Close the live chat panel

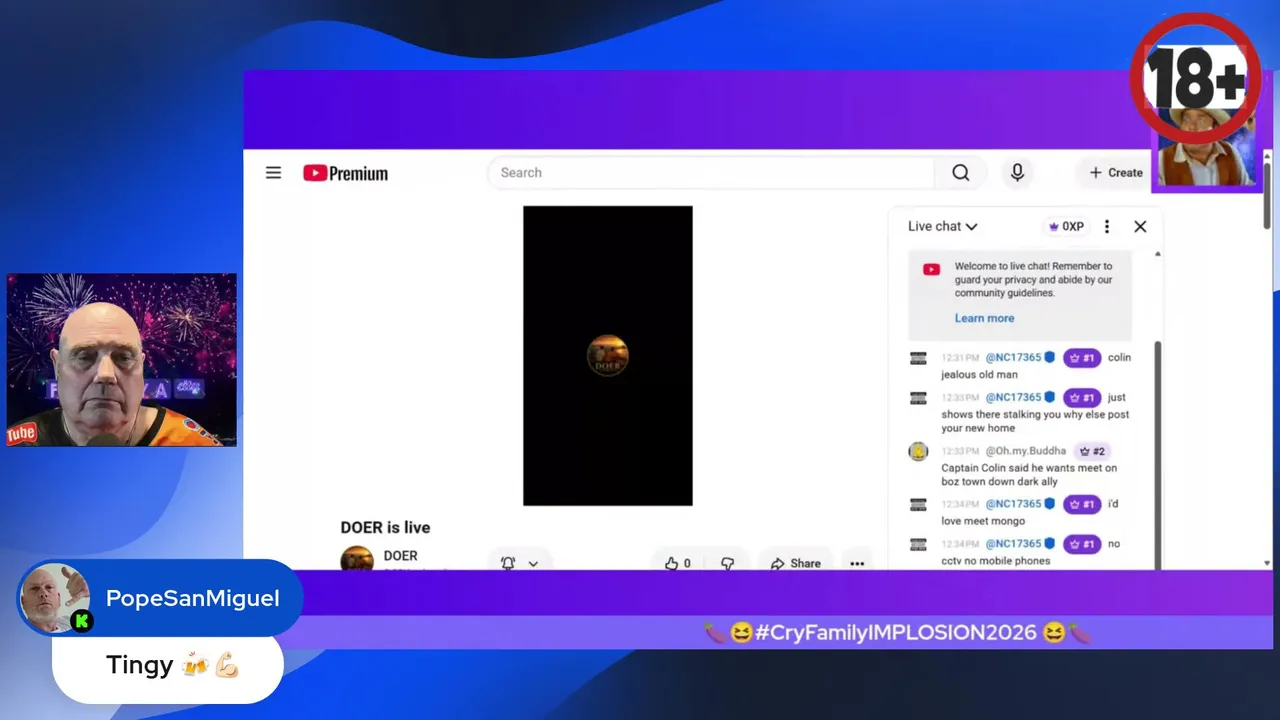click(x=1140, y=227)
